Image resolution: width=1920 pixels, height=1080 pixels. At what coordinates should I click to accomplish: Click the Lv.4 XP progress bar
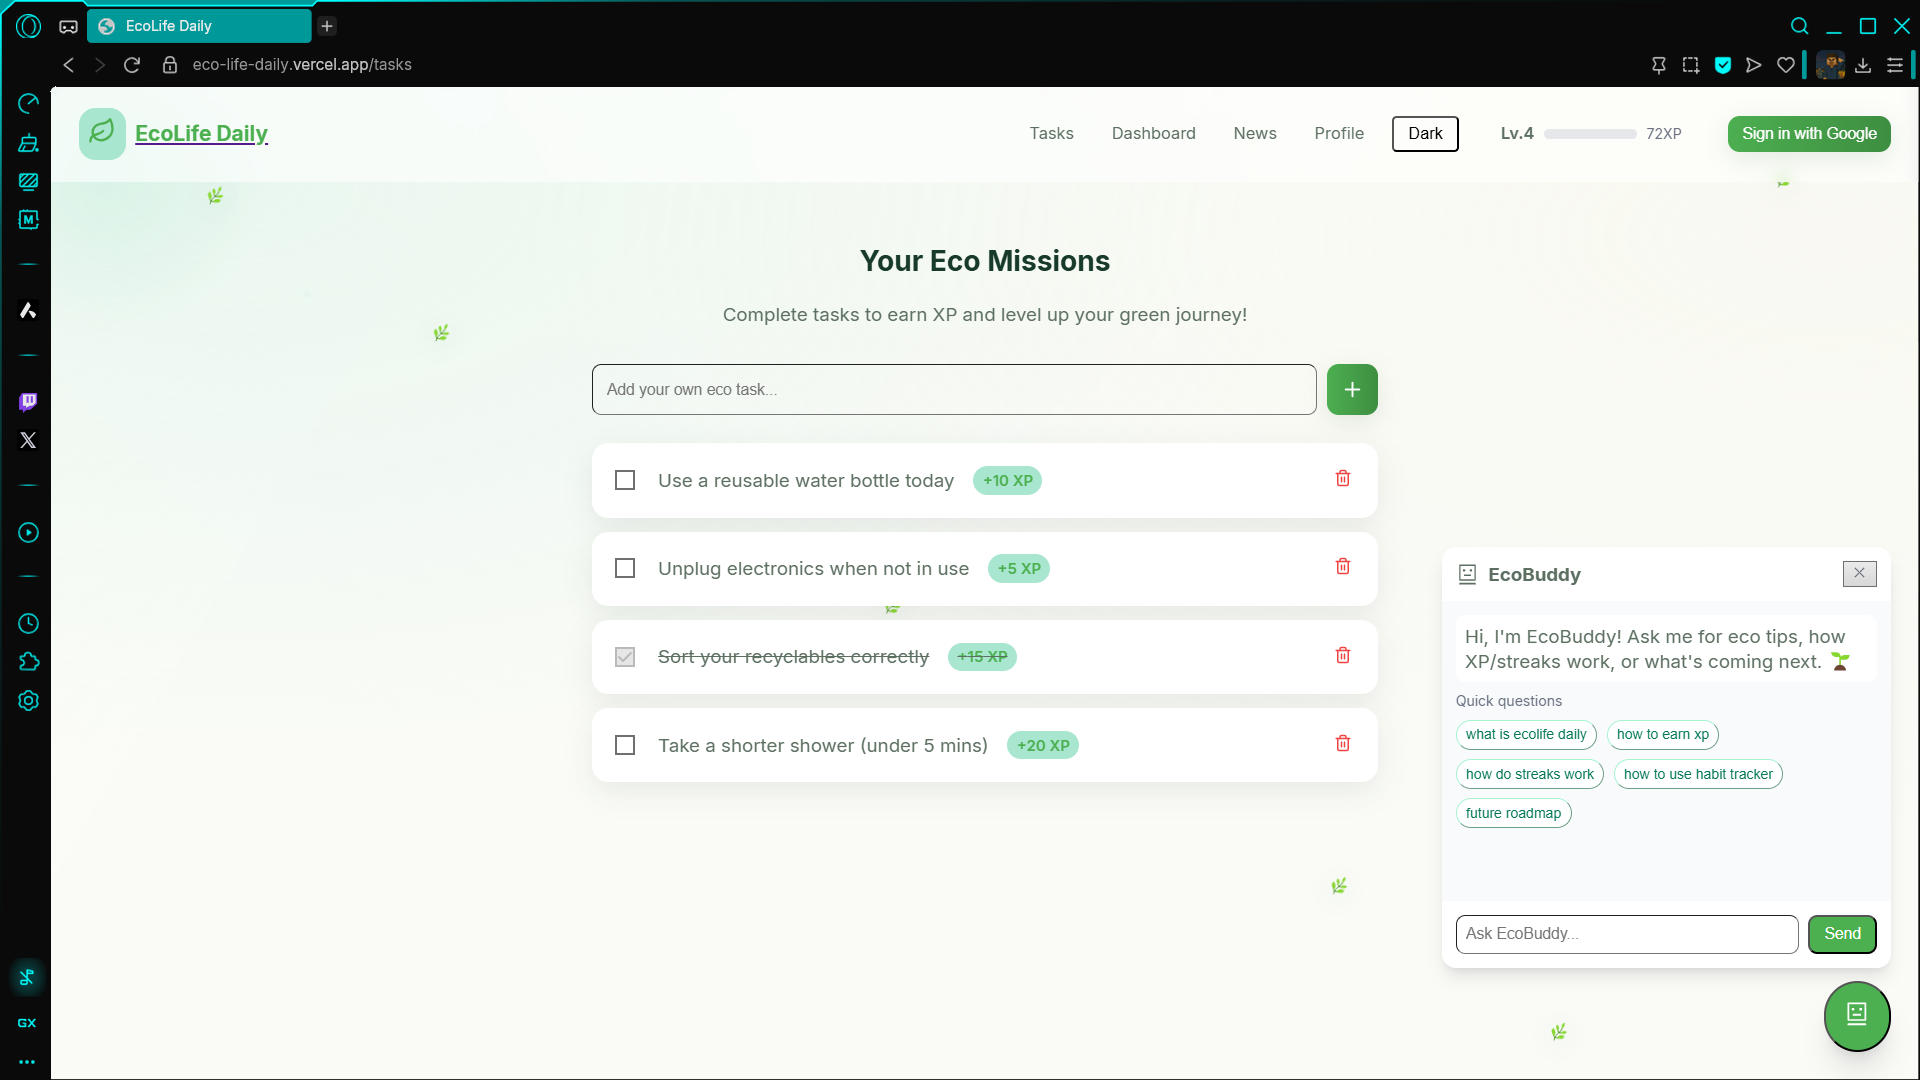pos(1589,134)
